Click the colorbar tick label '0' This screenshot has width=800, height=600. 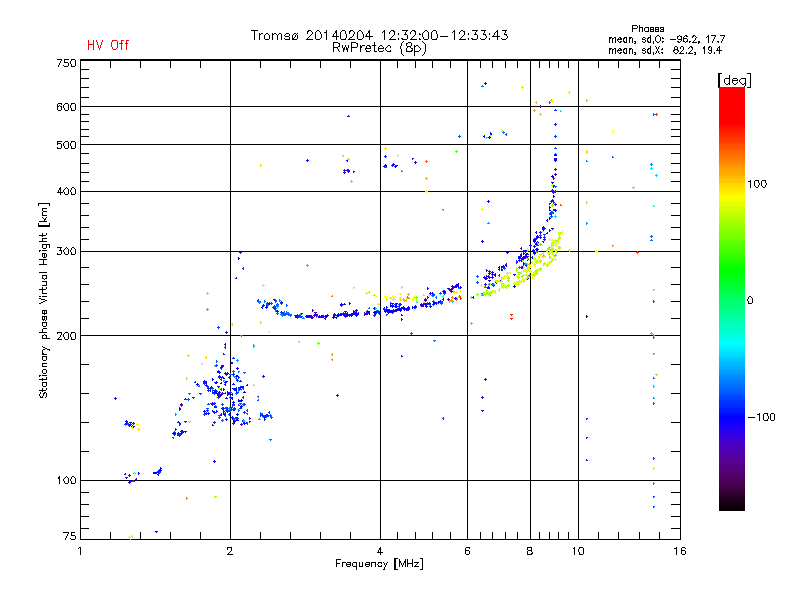click(750, 301)
